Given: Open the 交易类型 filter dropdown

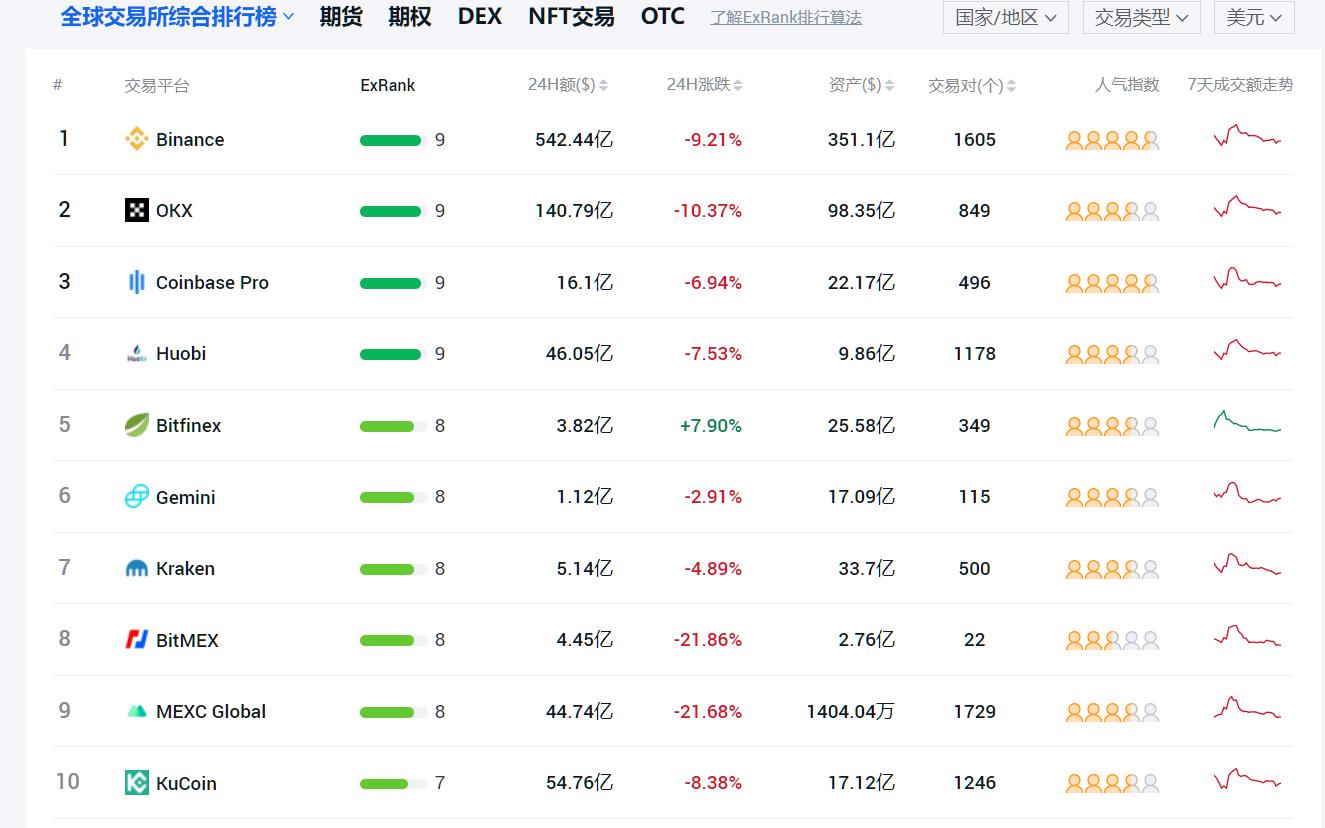Looking at the screenshot, I should [x=1142, y=18].
